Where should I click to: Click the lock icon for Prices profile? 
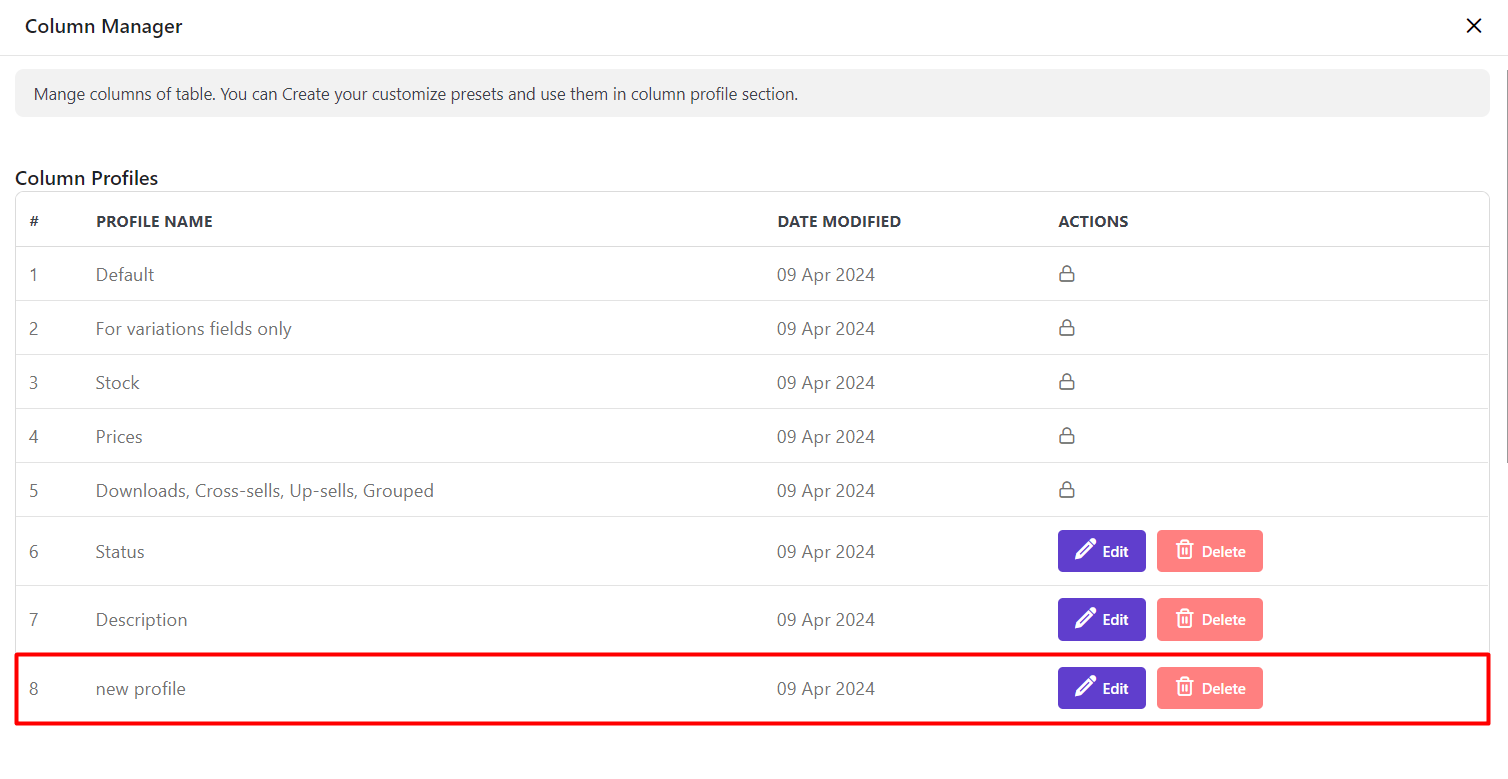pos(1066,436)
